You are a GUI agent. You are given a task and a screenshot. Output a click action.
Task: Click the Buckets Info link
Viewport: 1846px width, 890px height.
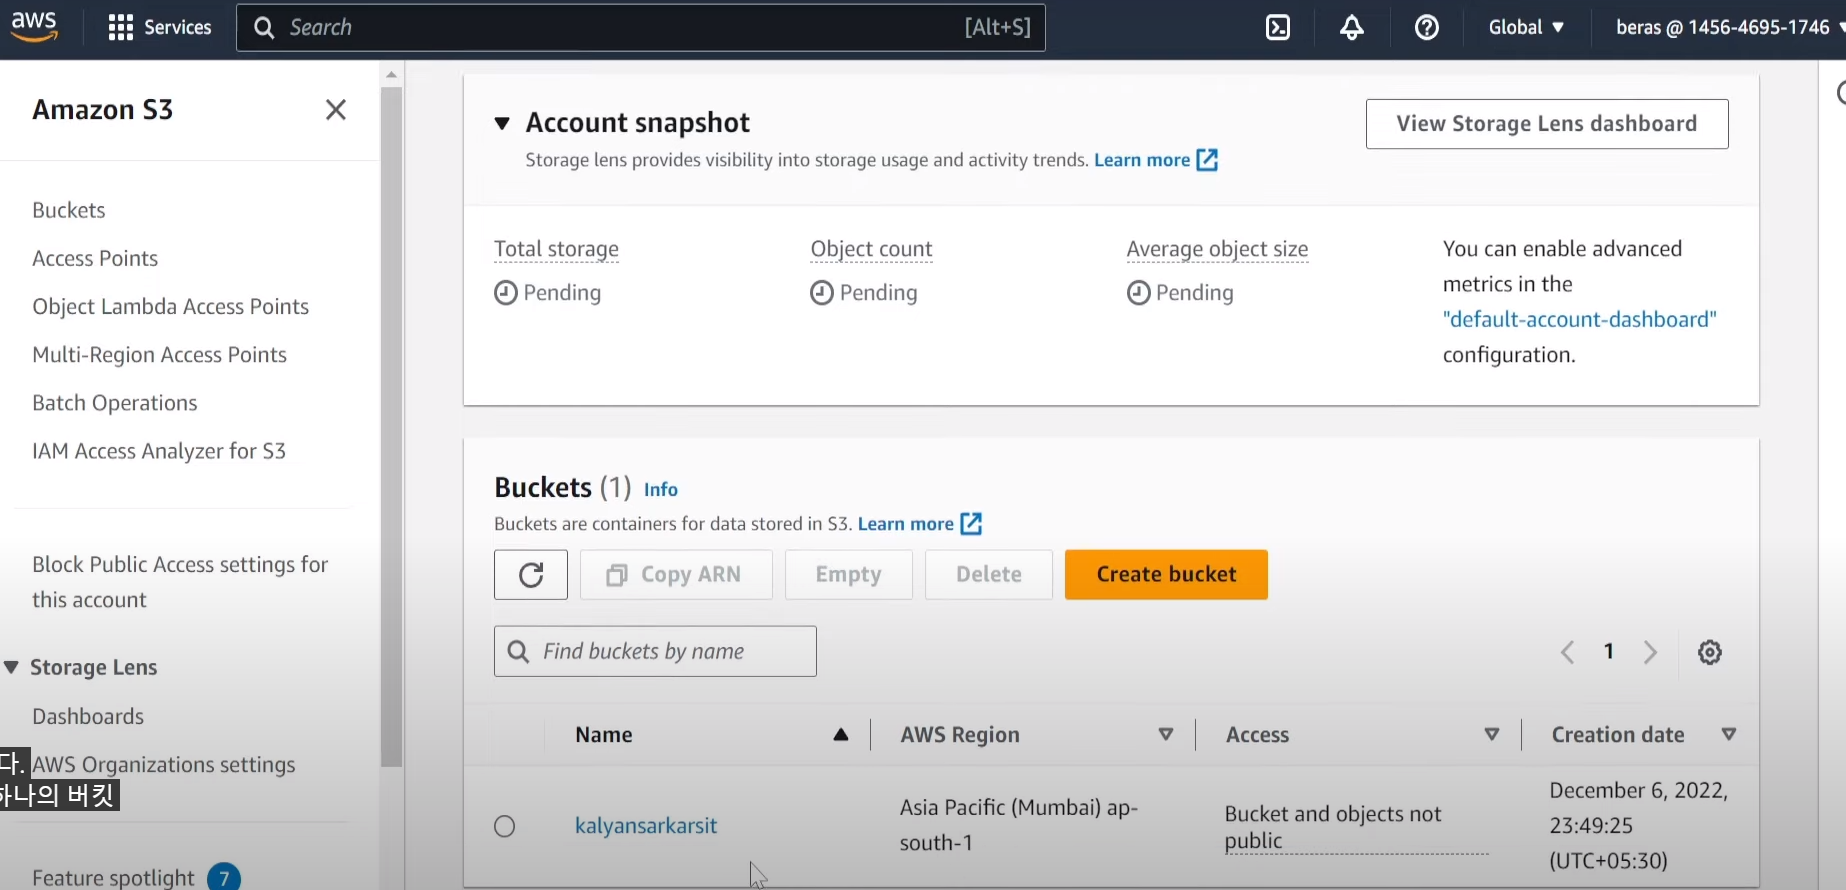pyautogui.click(x=661, y=489)
